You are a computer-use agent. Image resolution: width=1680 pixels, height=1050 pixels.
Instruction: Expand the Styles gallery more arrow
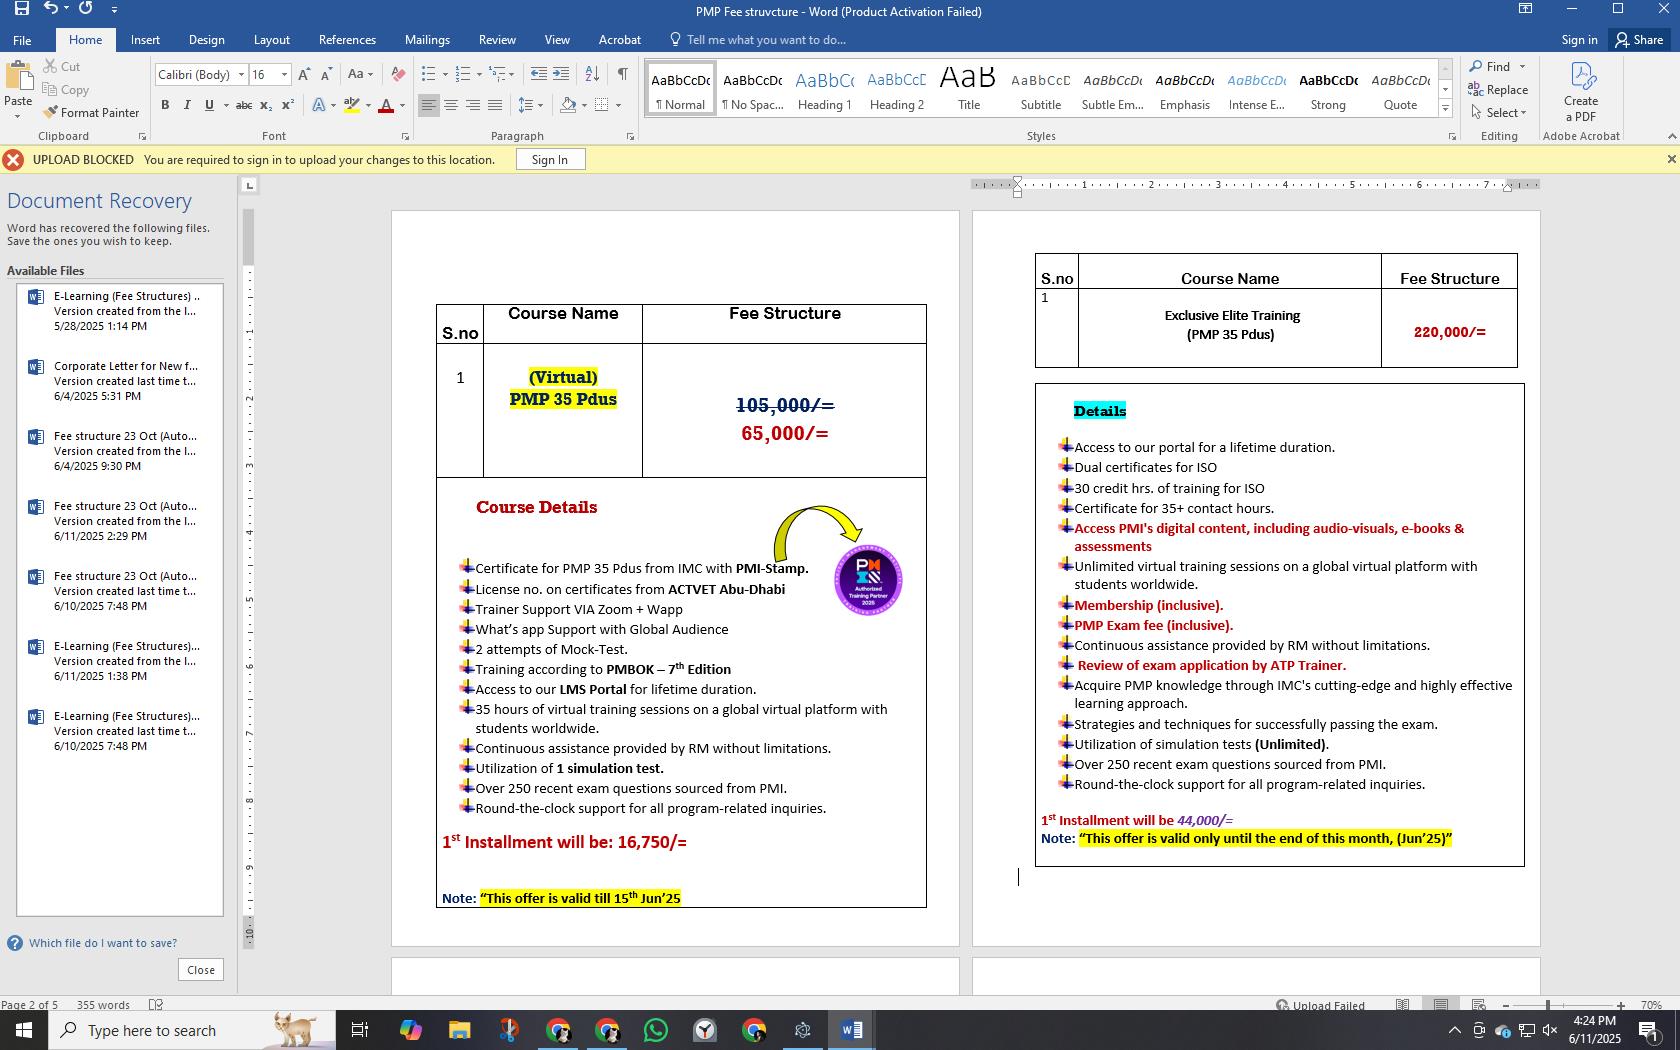pyautogui.click(x=1445, y=107)
